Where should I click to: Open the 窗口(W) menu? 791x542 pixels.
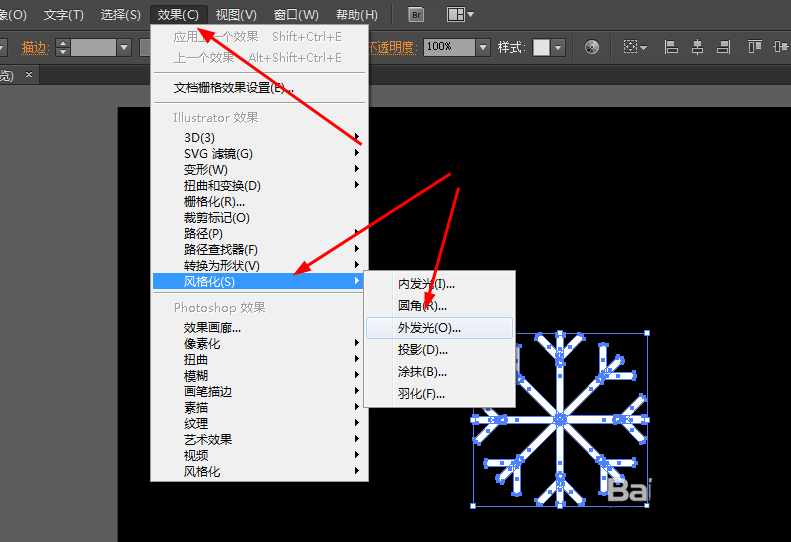296,15
